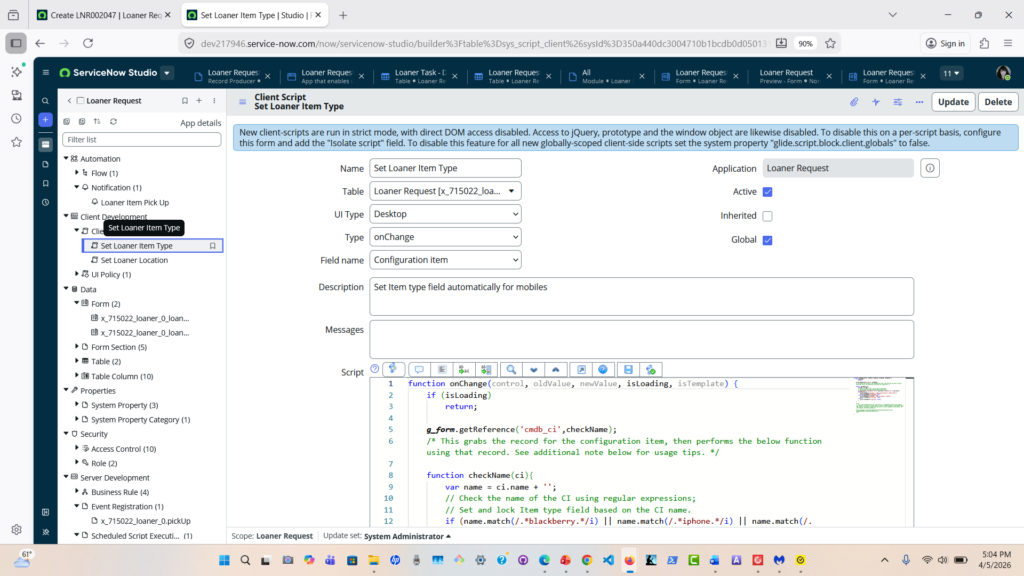Click the refresh icon in app explorer
Image resolution: width=1024 pixels, height=576 pixels.
113,121
